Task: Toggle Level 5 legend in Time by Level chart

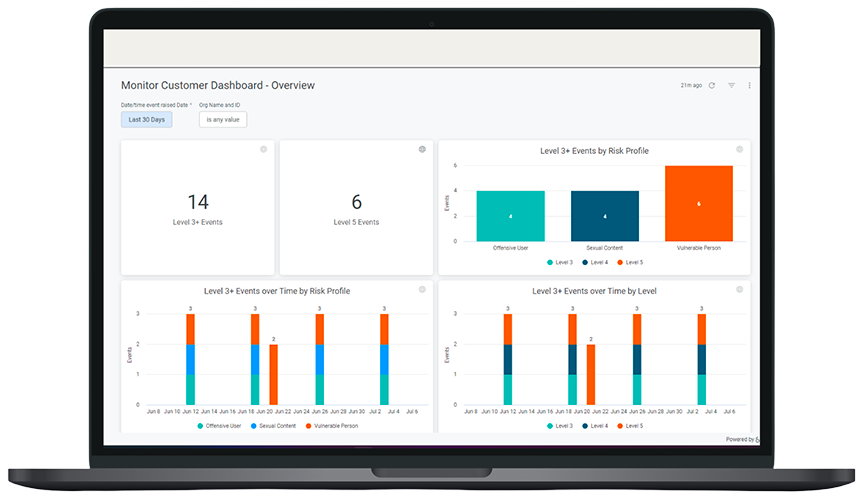Action: 629,426
